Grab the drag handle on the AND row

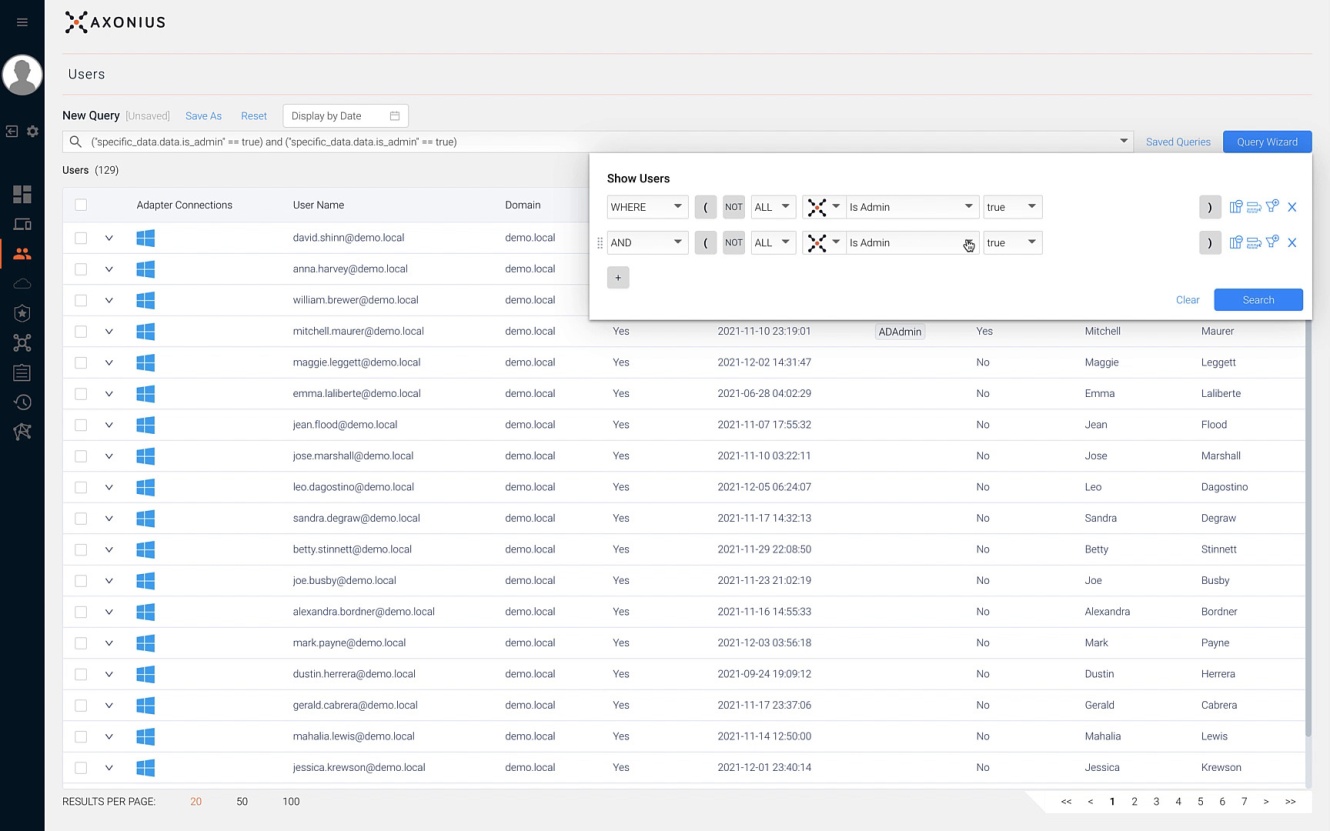point(600,243)
